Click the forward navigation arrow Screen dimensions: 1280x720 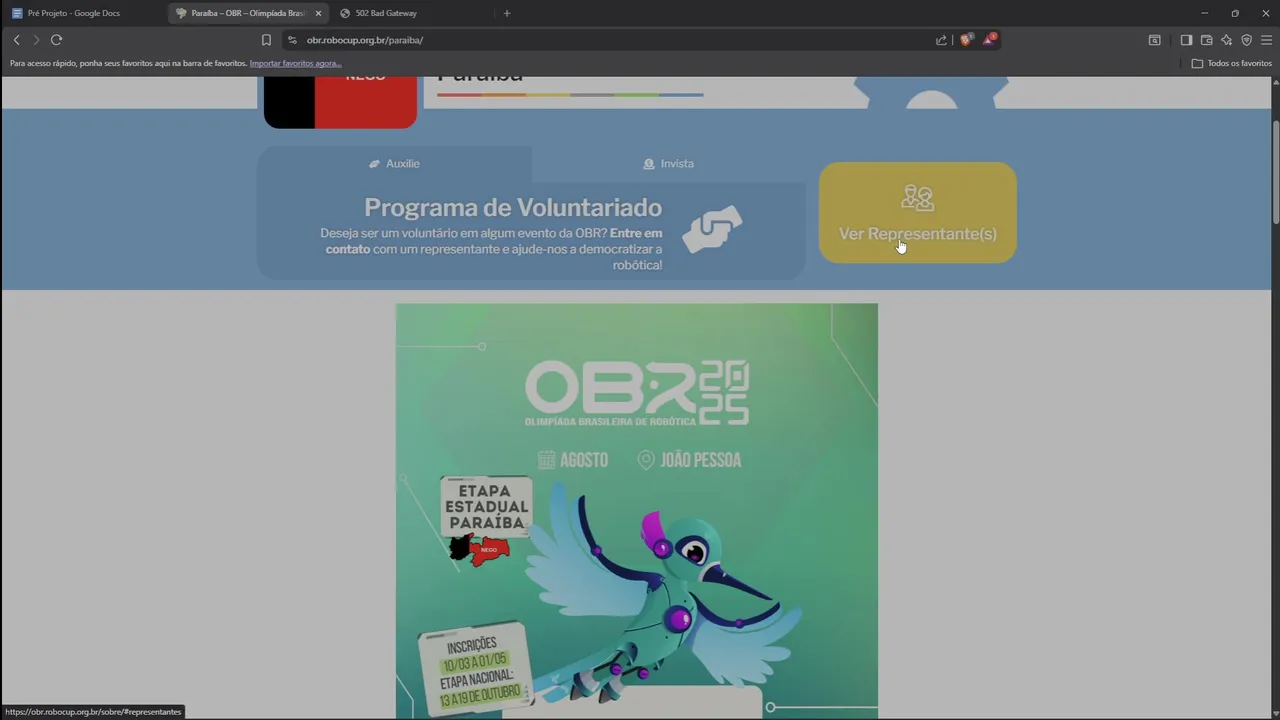point(36,40)
